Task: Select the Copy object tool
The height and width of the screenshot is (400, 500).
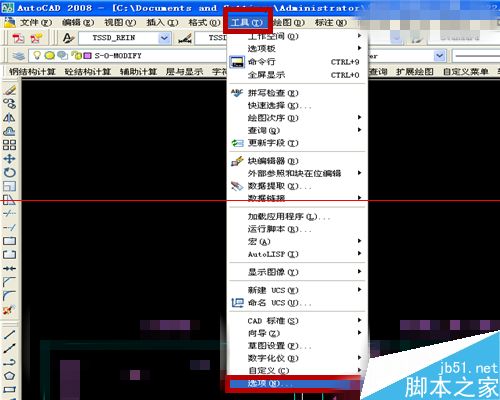Action: [x=9, y=104]
